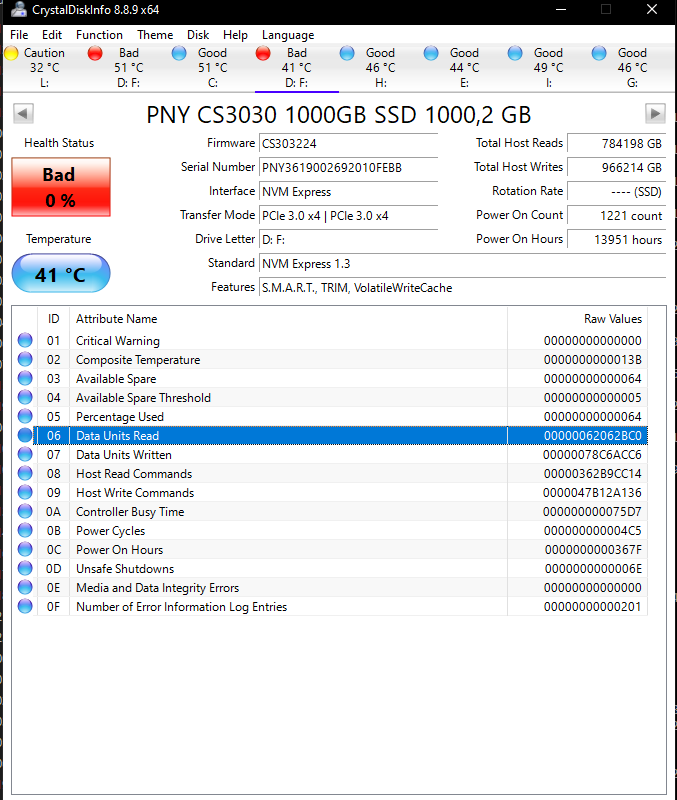Click status icon beside Critical Warning
Image resolution: width=677 pixels, height=800 pixels.
(x=25, y=340)
